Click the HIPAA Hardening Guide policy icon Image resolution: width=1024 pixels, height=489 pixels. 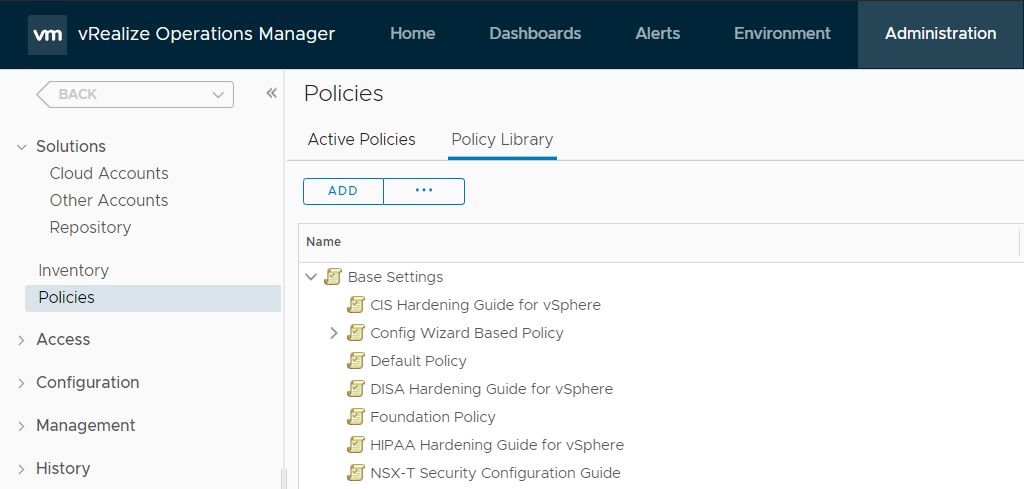click(x=355, y=445)
